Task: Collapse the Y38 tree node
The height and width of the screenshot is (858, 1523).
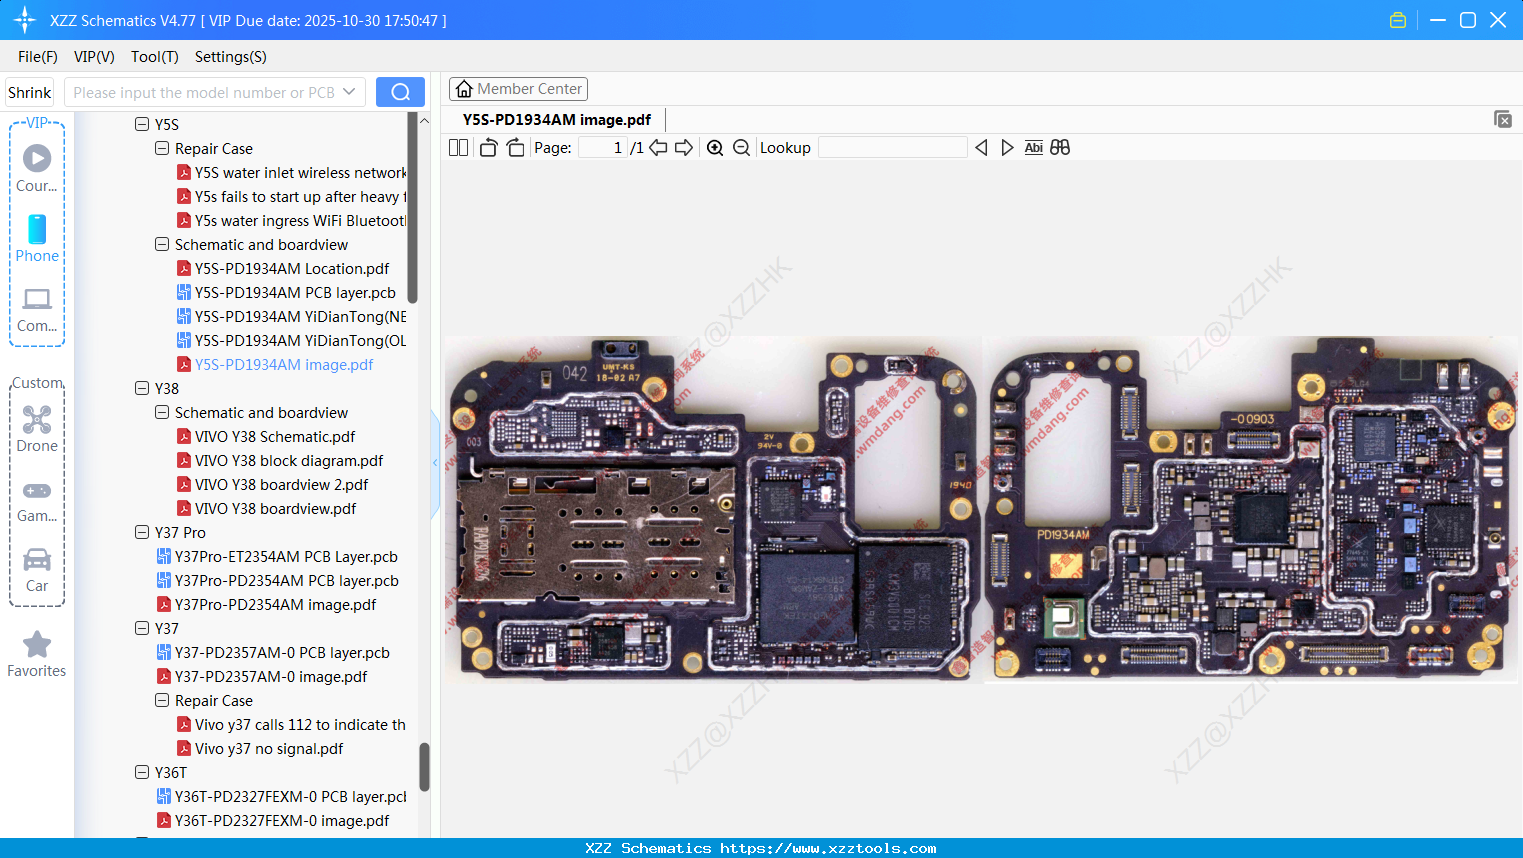Action: click(142, 388)
